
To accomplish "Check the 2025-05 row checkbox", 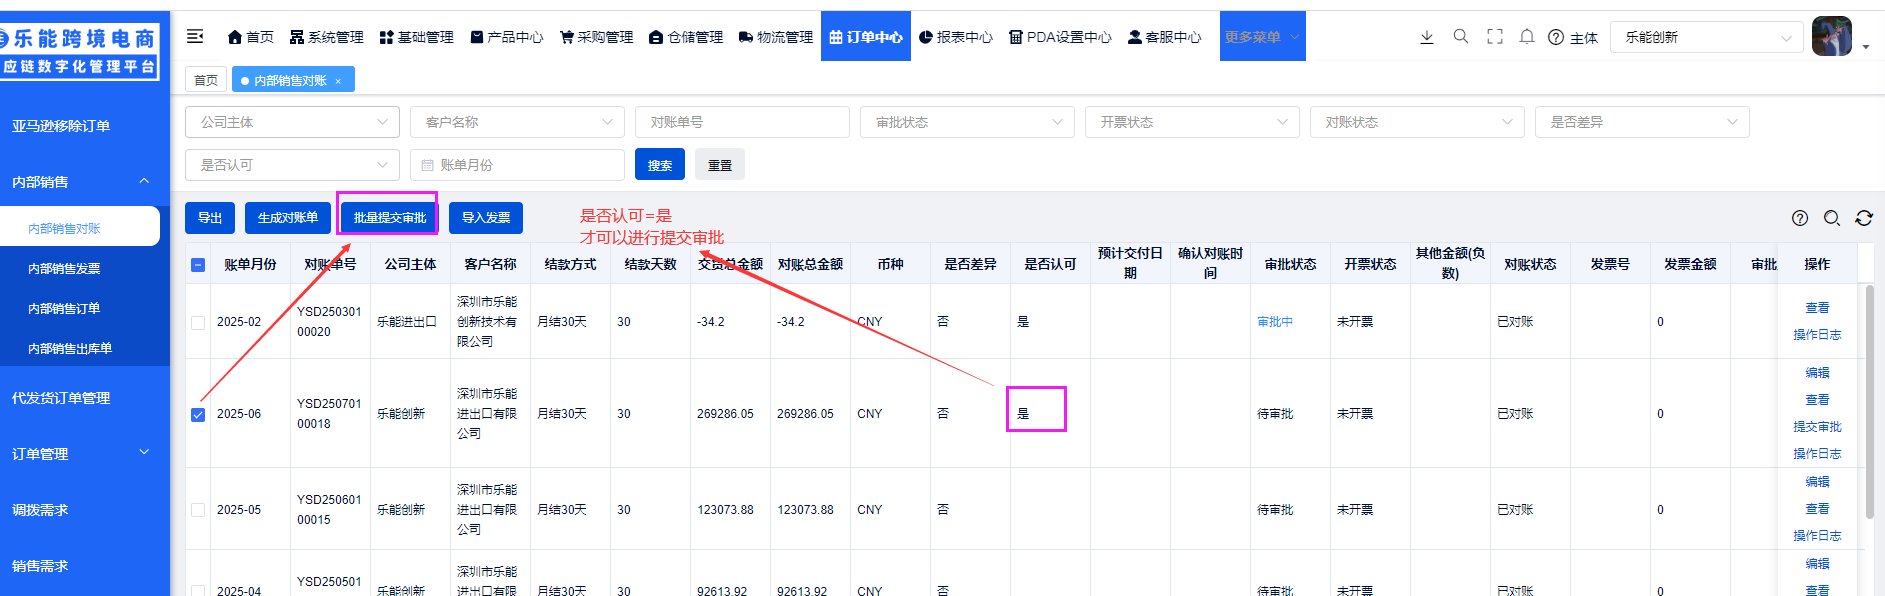I will pyautogui.click(x=198, y=510).
